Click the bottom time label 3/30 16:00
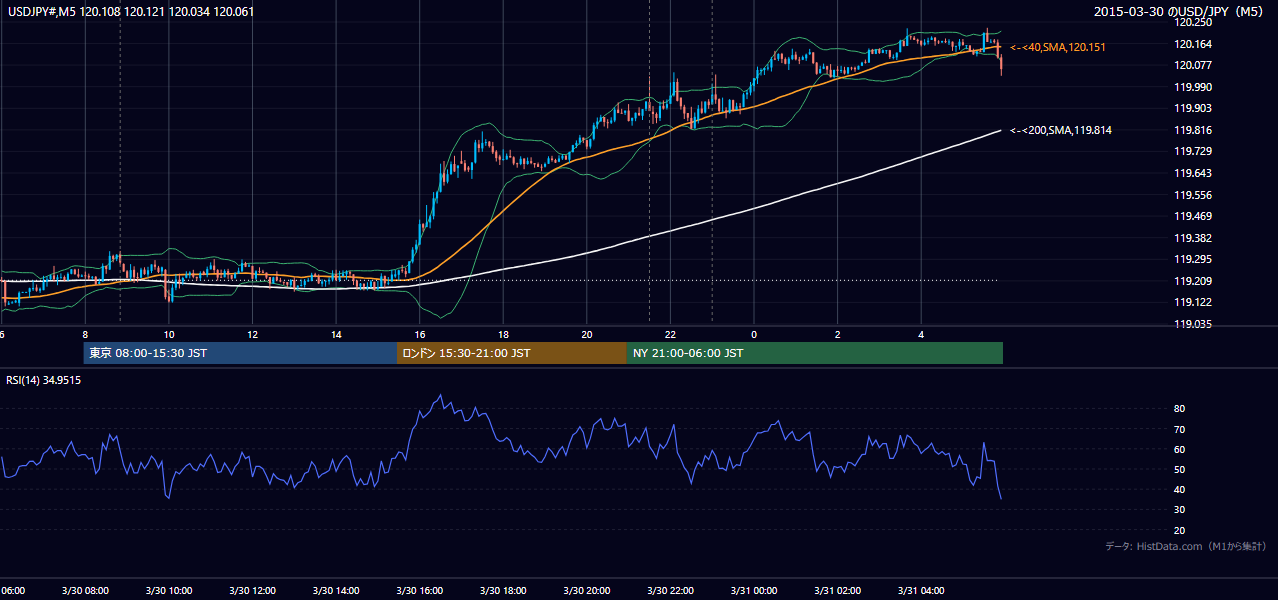The width and height of the screenshot is (1278, 600). coord(419,590)
